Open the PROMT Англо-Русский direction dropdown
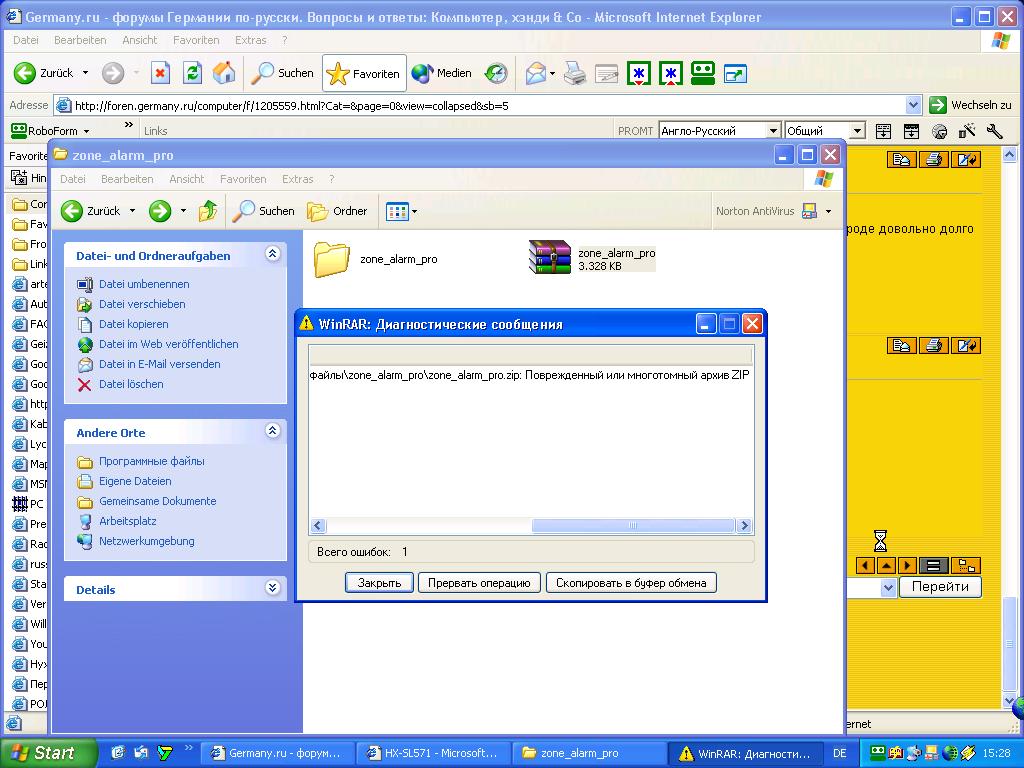 coord(773,131)
